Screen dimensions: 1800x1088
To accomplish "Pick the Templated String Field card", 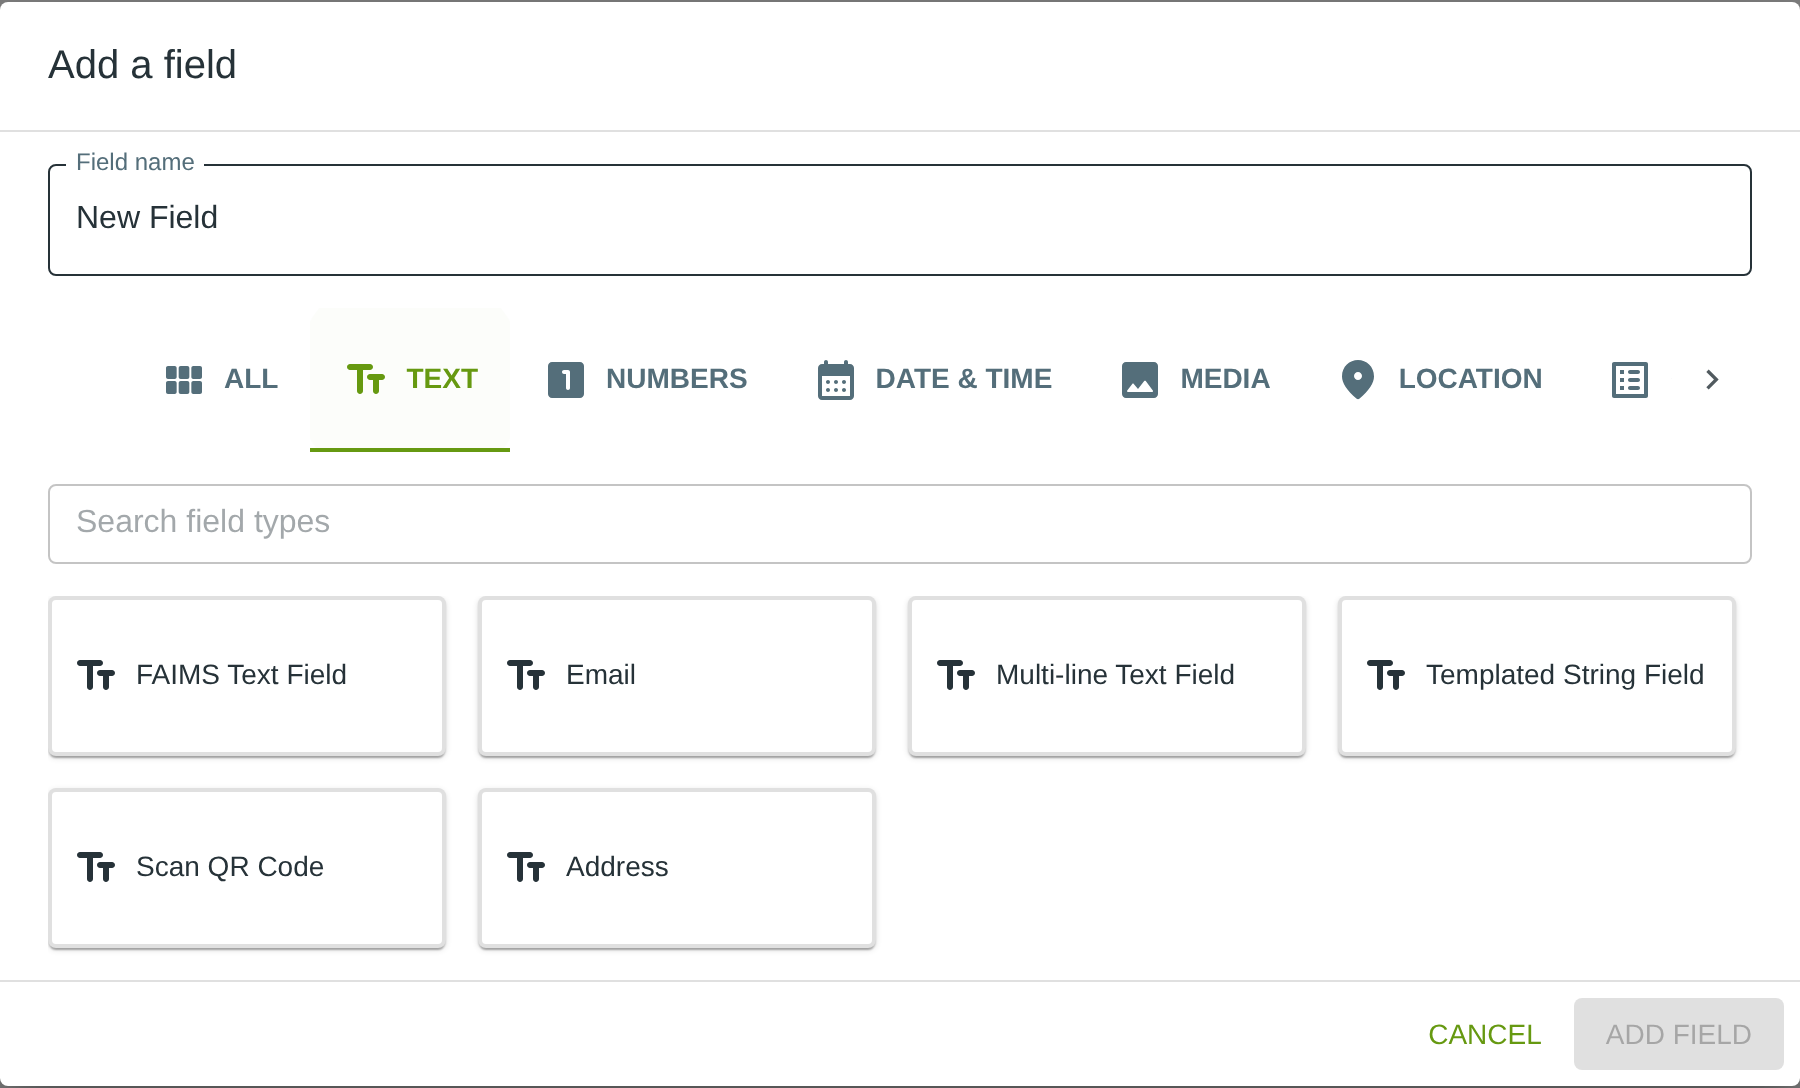I will 1537,676.
